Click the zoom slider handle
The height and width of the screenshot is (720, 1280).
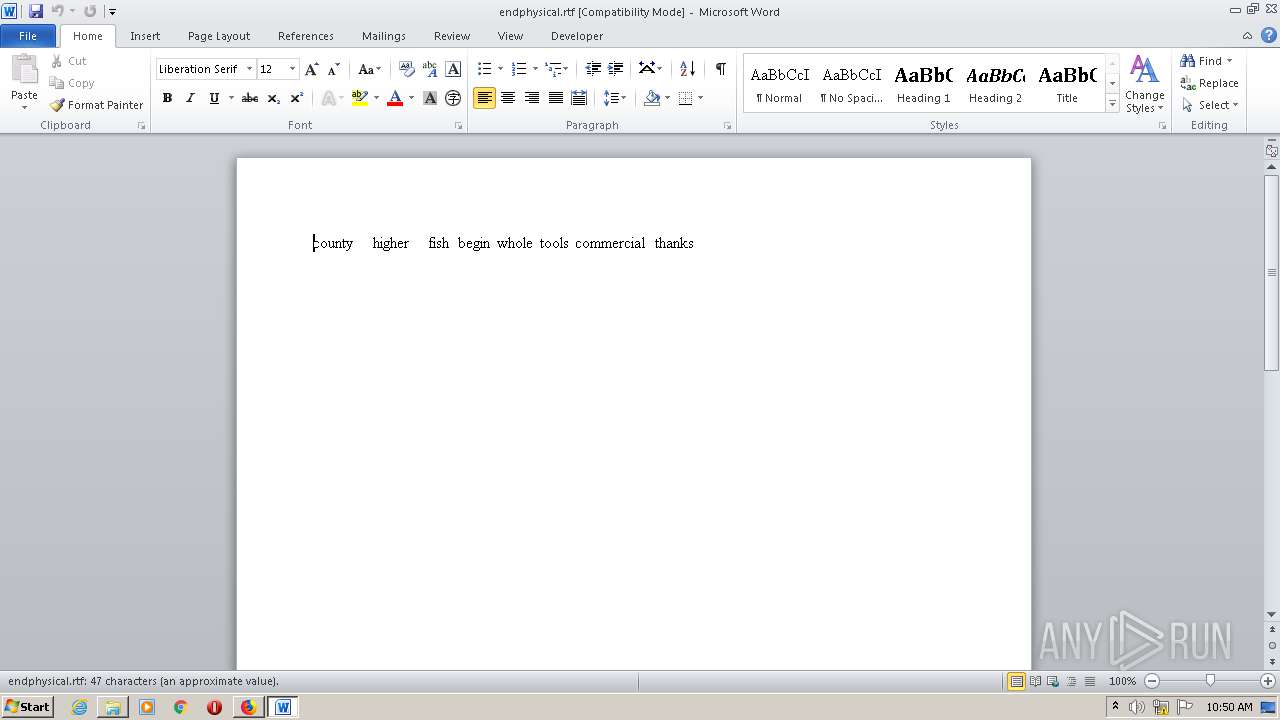pyautogui.click(x=1210, y=681)
